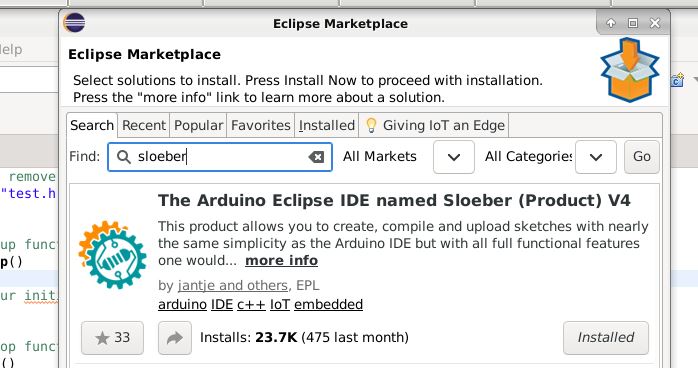The height and width of the screenshot is (368, 698).
Task: Open the Favorites tab
Action: tap(261, 125)
